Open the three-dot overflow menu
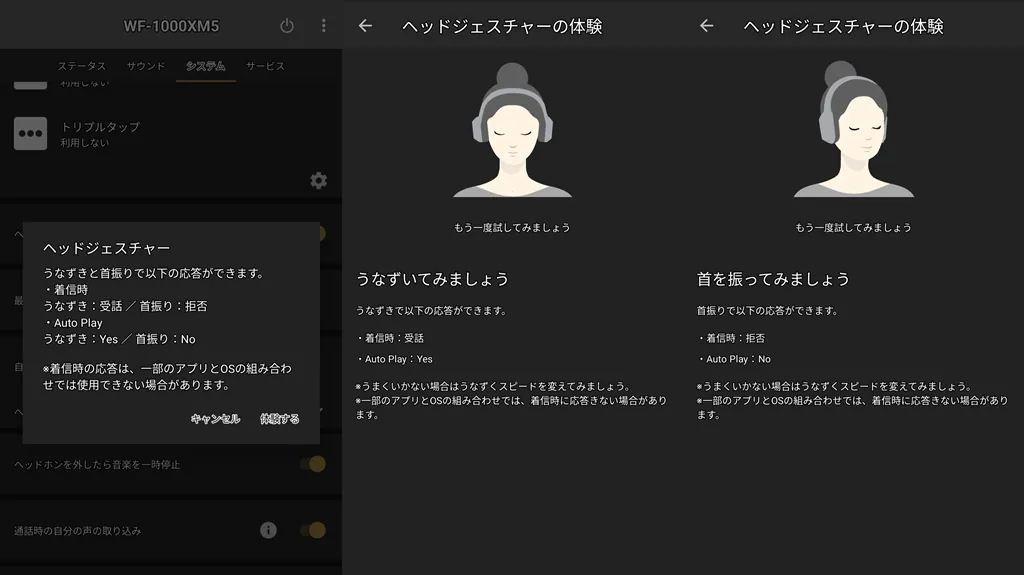The width and height of the screenshot is (1024, 575). [x=323, y=26]
